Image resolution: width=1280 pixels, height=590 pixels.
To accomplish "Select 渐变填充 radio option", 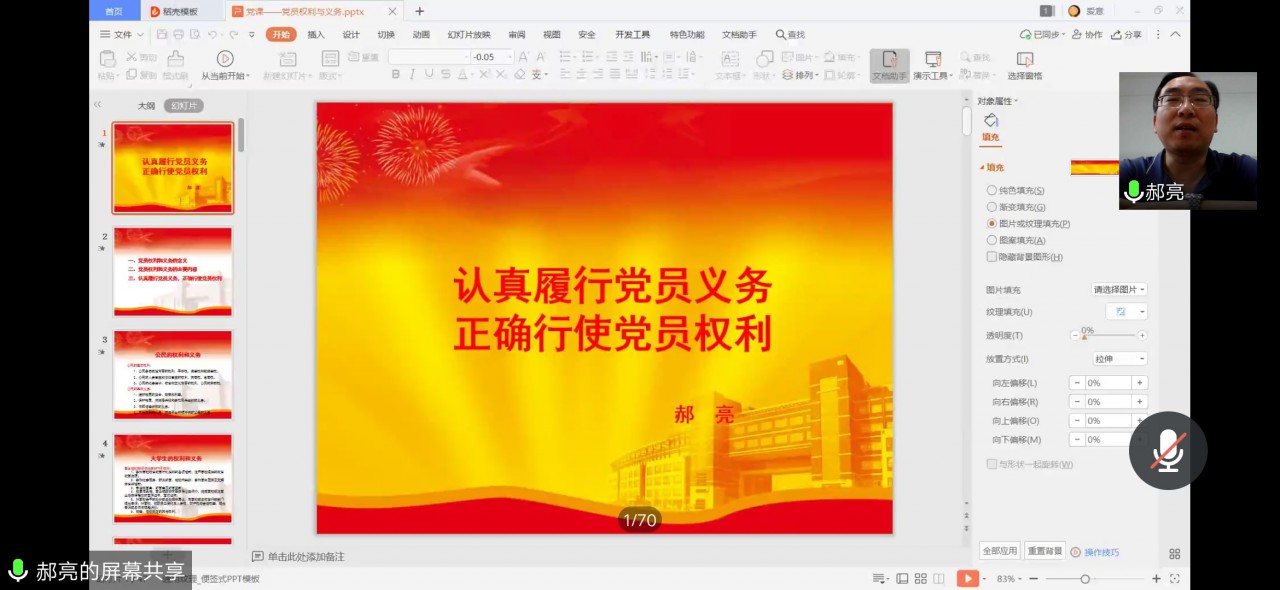I will tap(992, 207).
